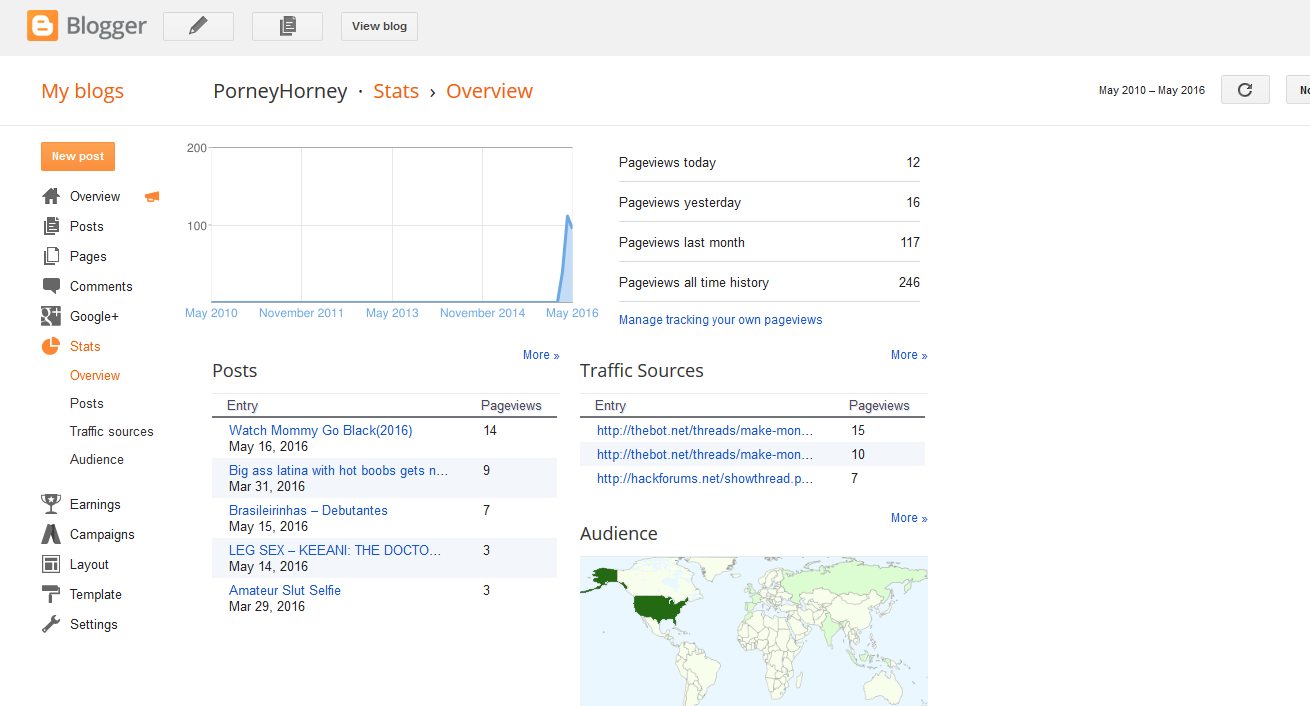Click the View blog button
Viewport: 1310px width, 706px height.
pyautogui.click(x=379, y=27)
